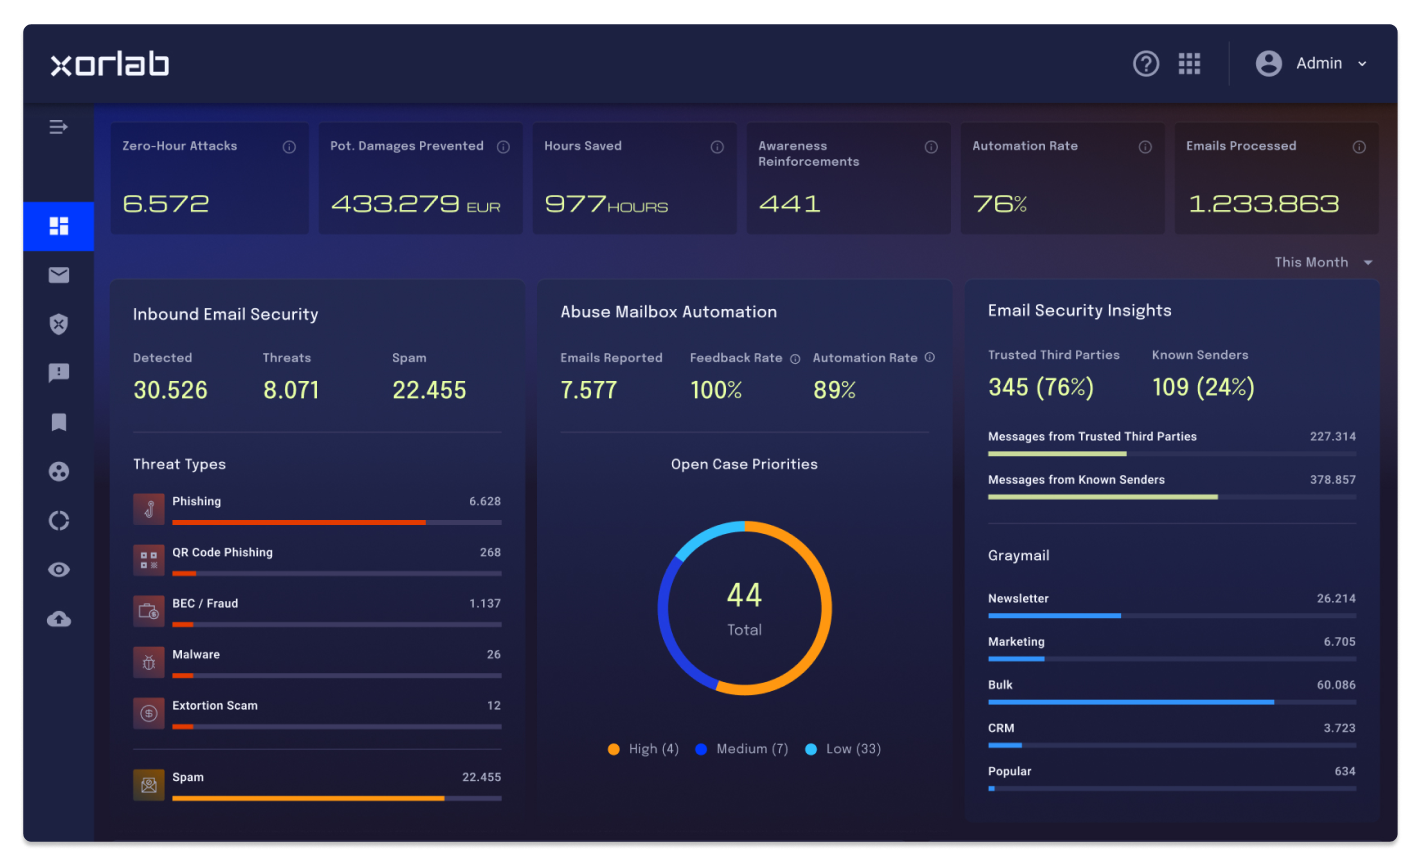This screenshot has width=1417, height=864.
Task: Click the Threats count 8.071
Action: [291, 390]
